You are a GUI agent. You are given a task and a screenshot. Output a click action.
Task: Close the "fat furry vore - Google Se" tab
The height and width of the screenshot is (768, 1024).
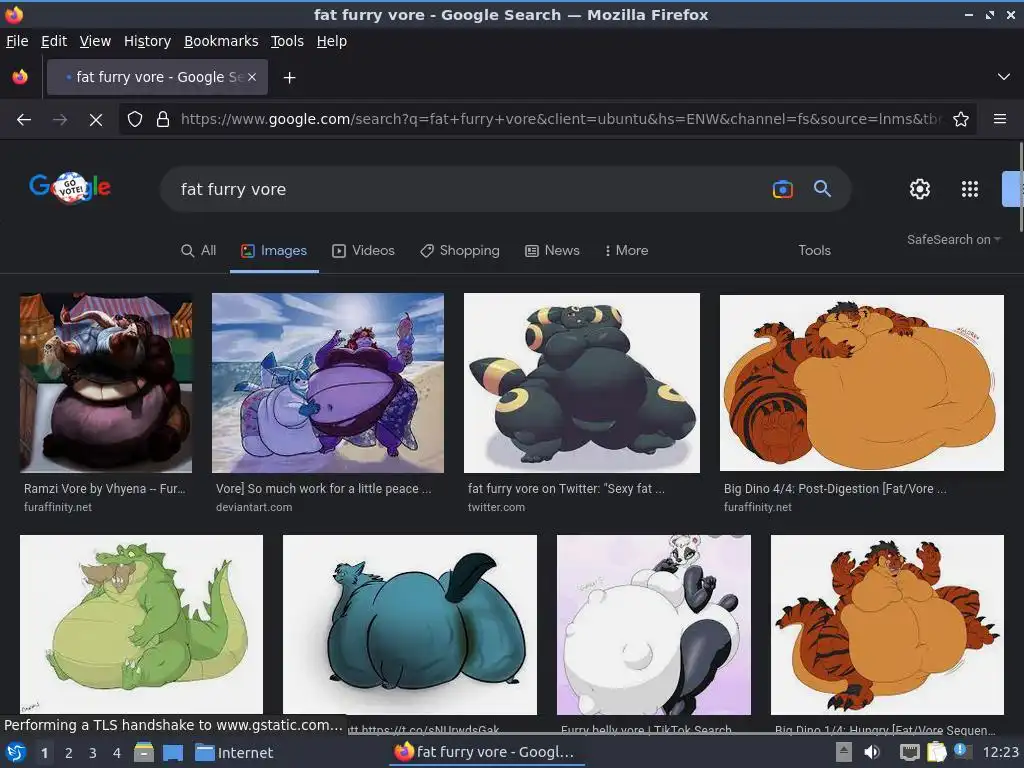(x=252, y=77)
